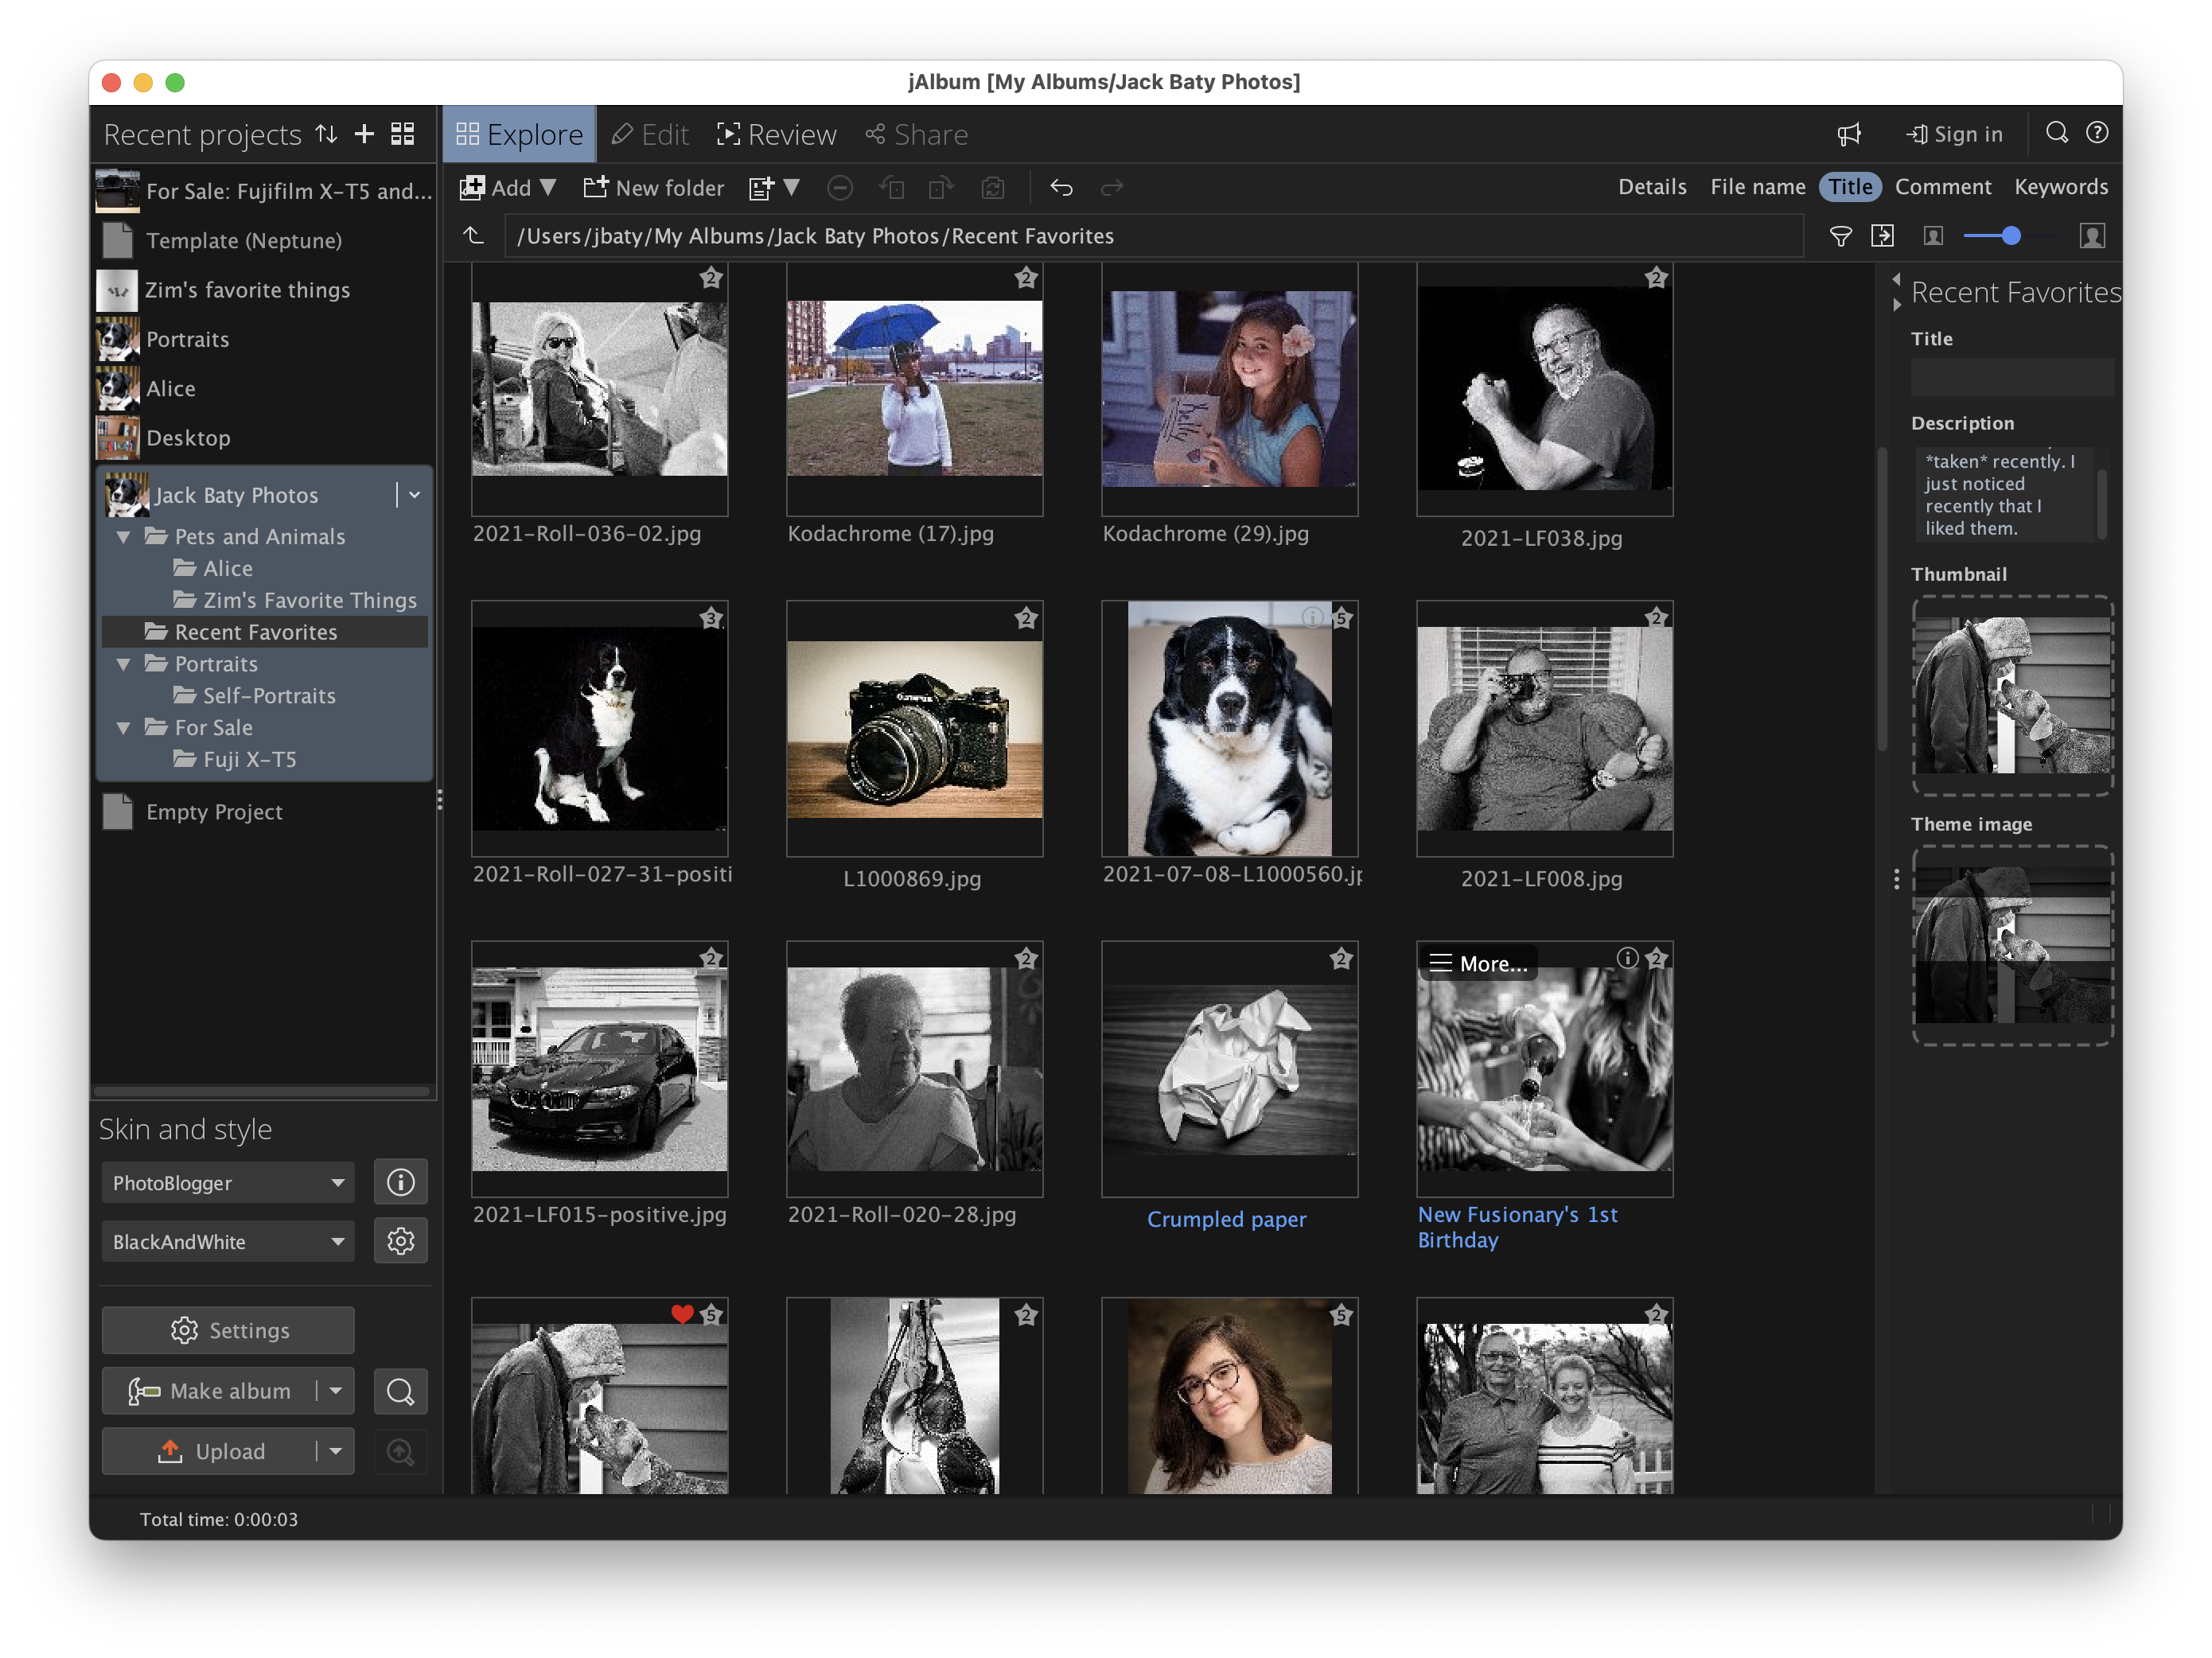Toggle star rating on 2021-Roll-020-28.jpg

click(x=1026, y=958)
